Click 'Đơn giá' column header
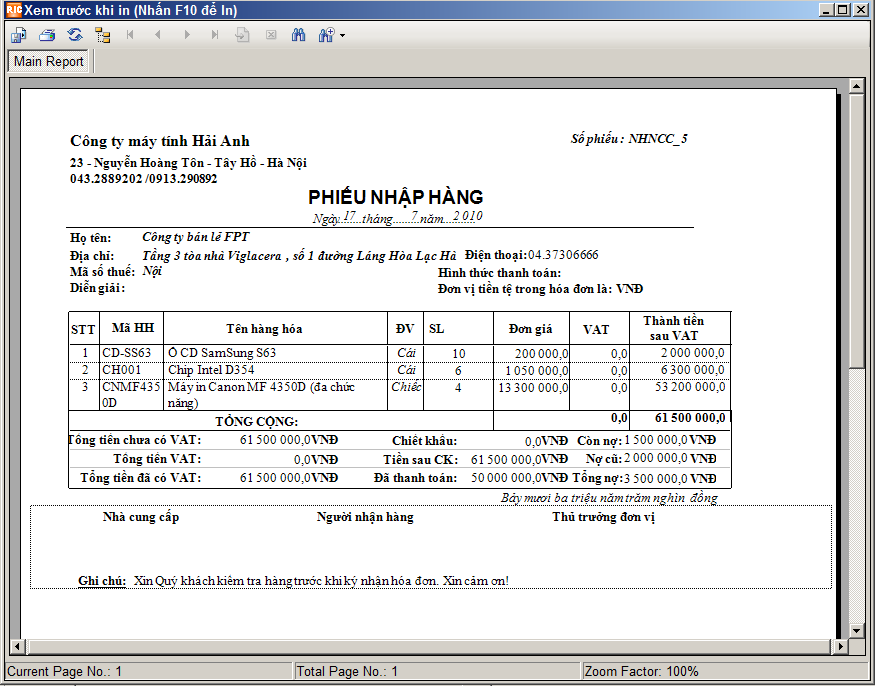This screenshot has height=686, width=875. click(x=530, y=329)
